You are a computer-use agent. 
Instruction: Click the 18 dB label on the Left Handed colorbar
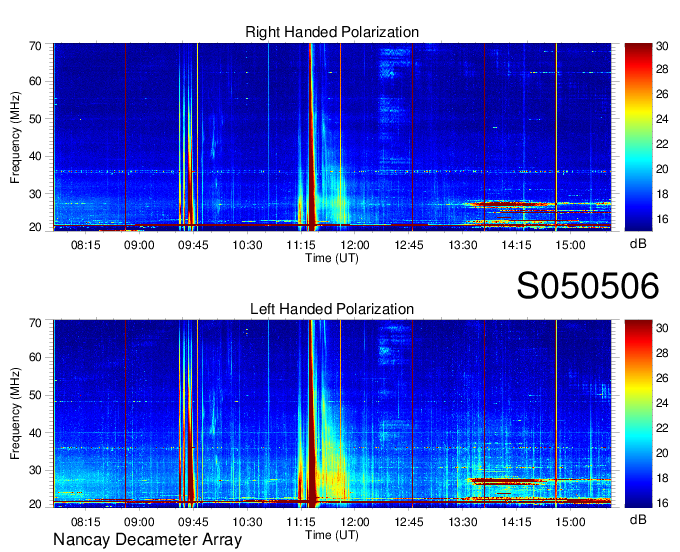point(662,478)
